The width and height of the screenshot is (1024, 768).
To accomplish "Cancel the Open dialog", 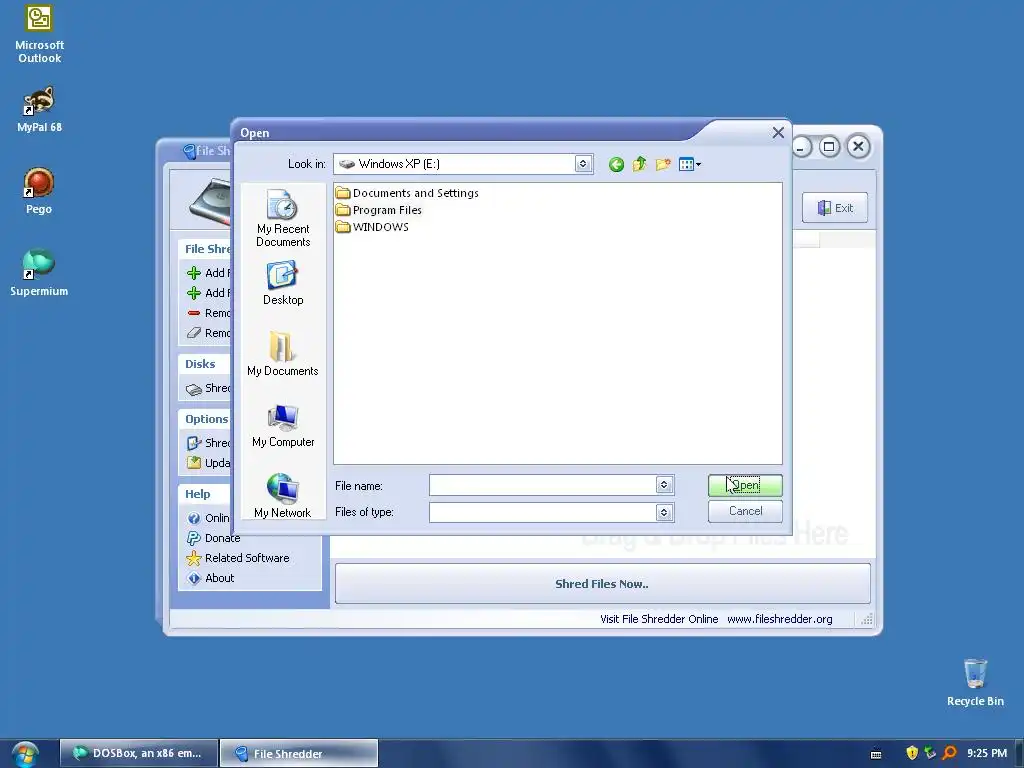I will point(745,511).
